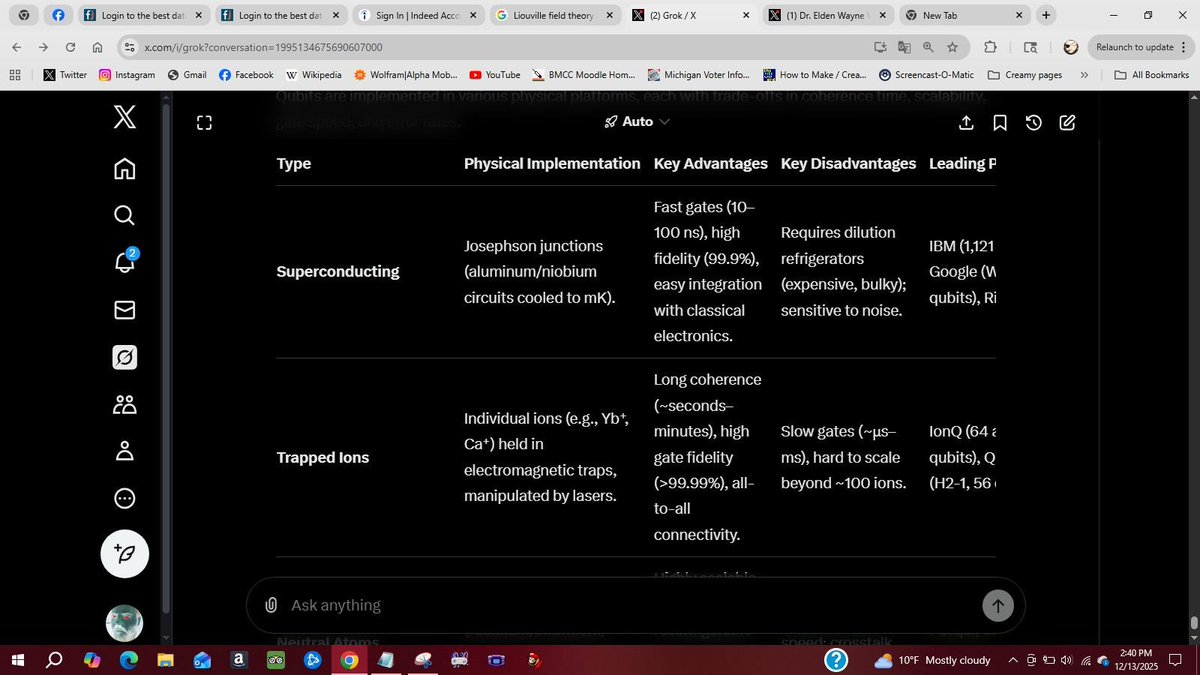Toggle Grok fullscreen expand icon
This screenshot has height=675, width=1200.
204,122
